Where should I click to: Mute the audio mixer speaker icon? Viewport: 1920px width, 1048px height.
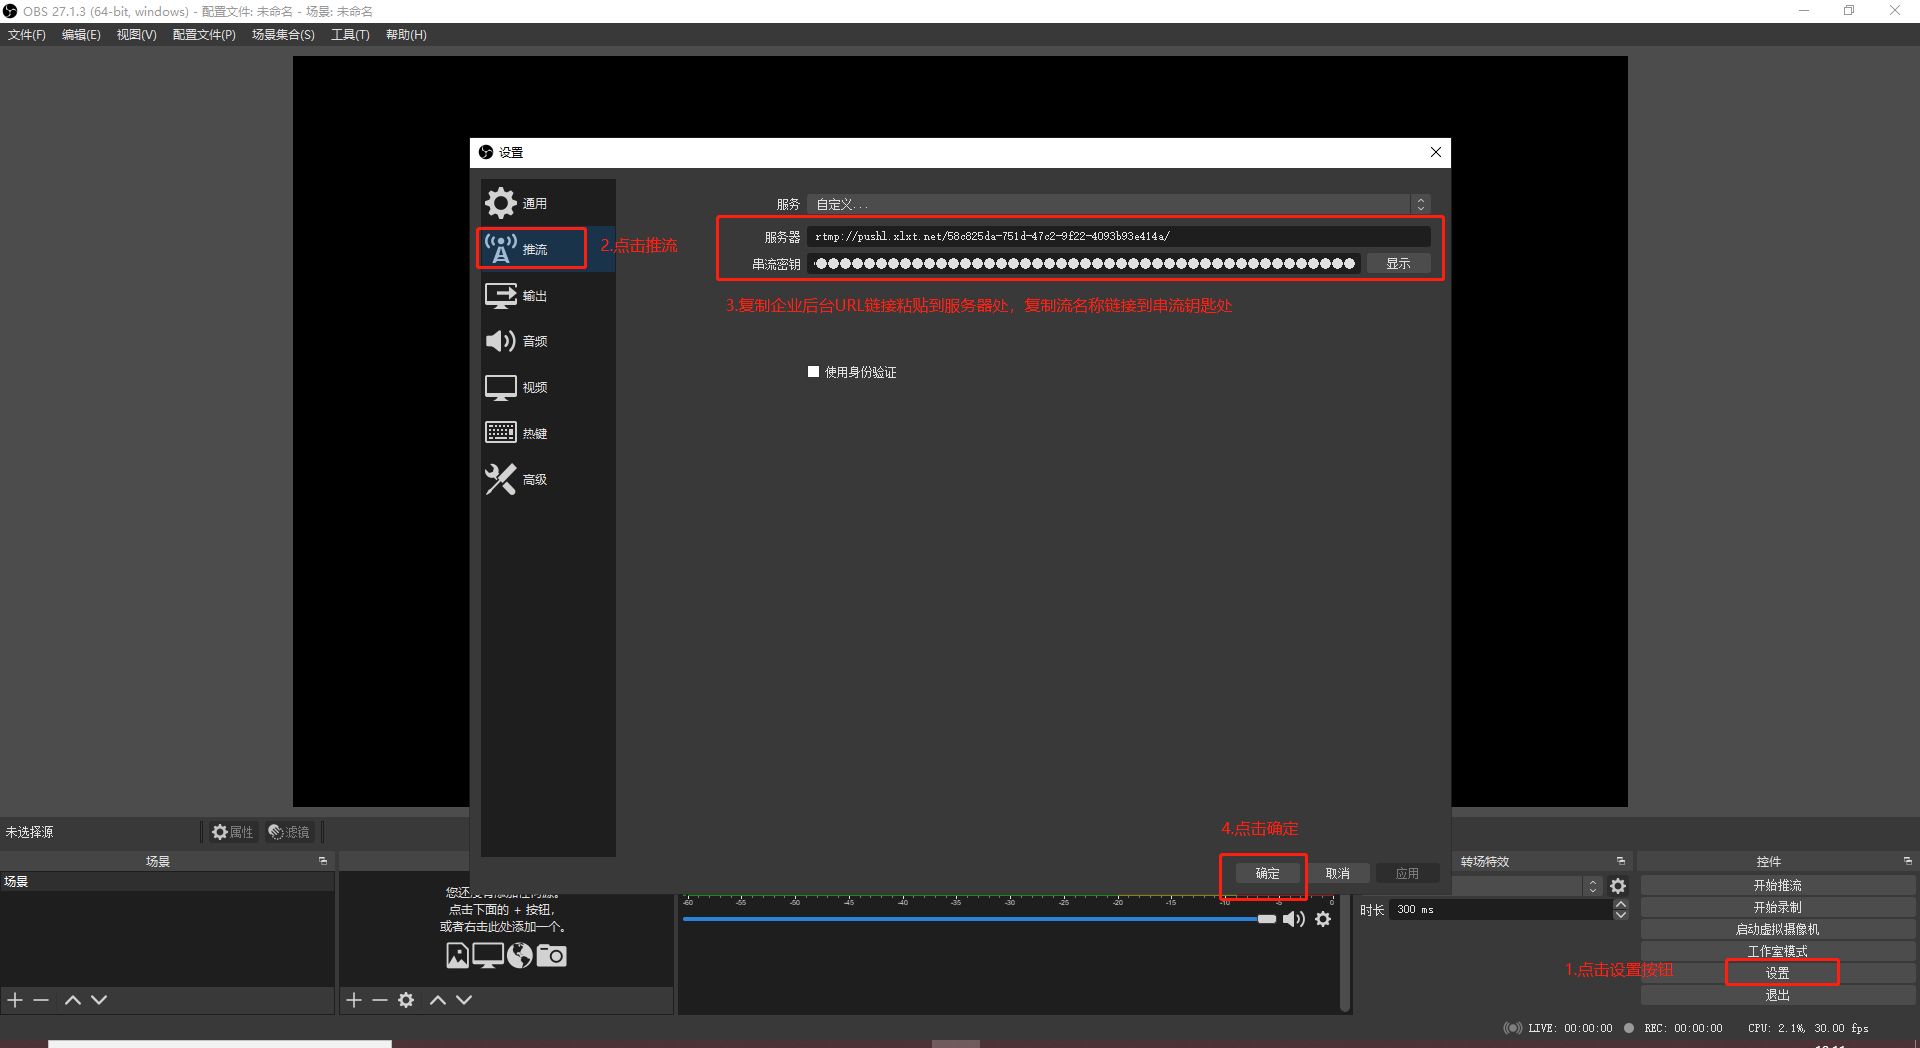tap(1294, 919)
